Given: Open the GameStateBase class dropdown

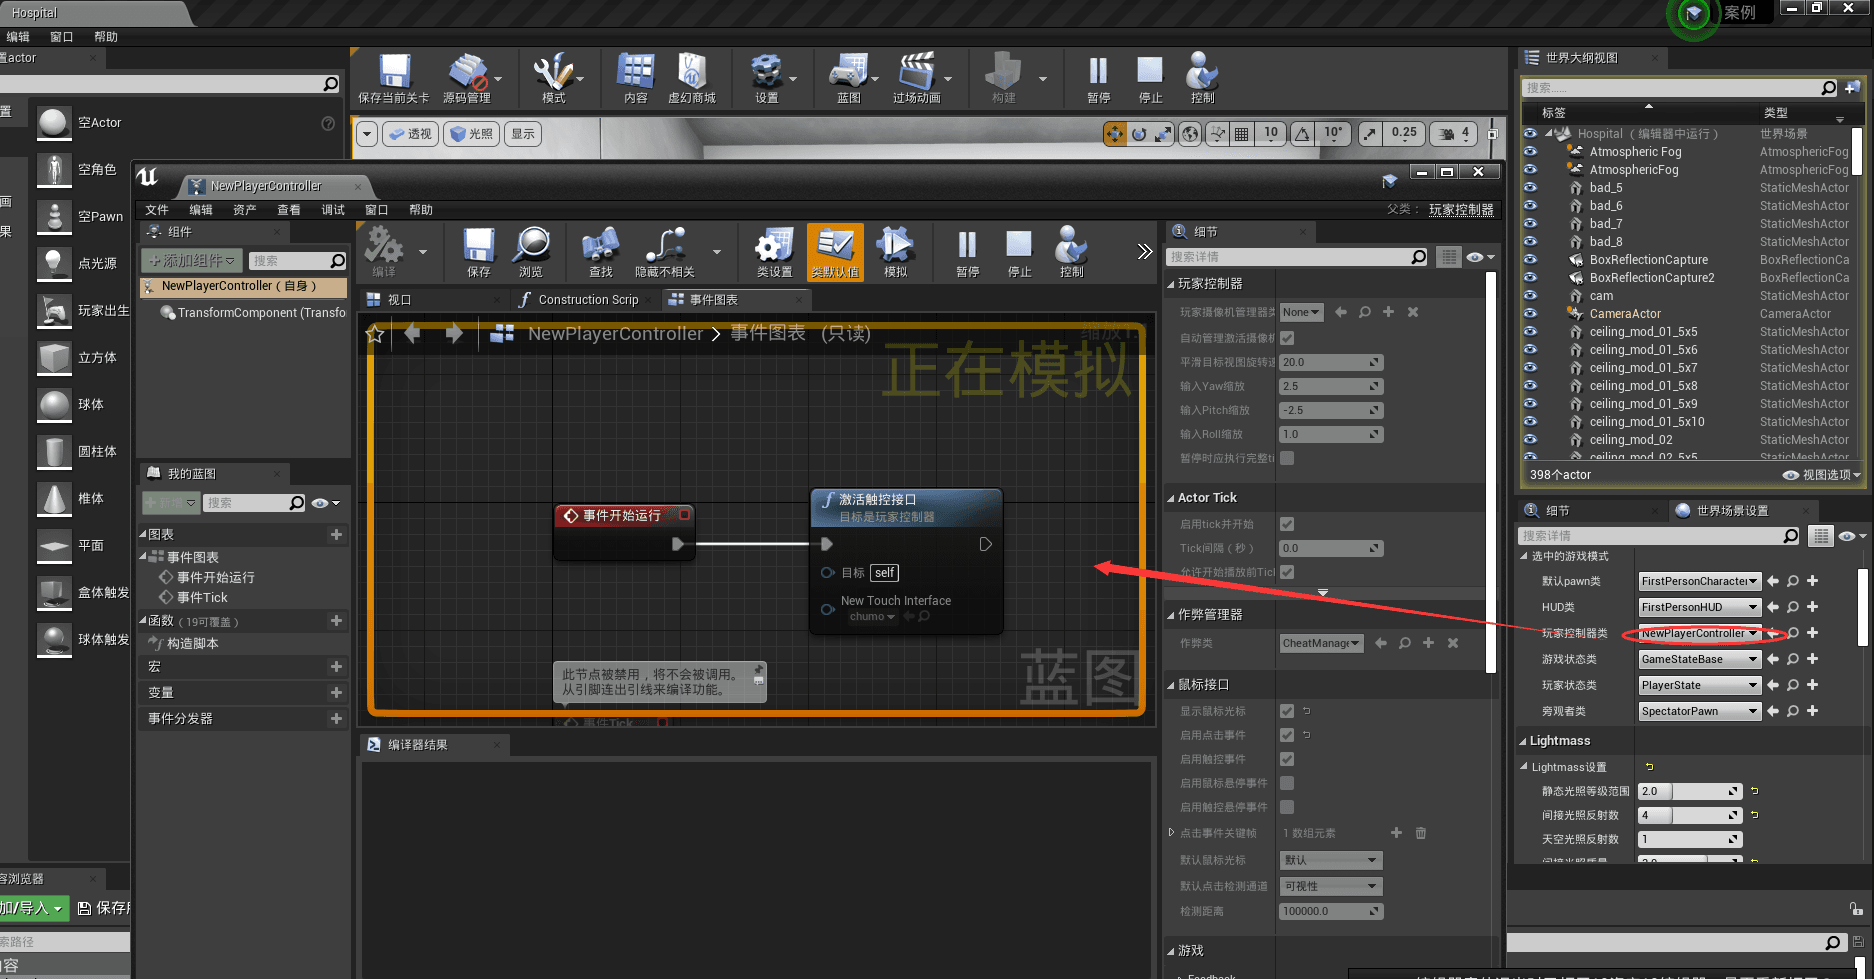Looking at the screenshot, I should (1699, 659).
